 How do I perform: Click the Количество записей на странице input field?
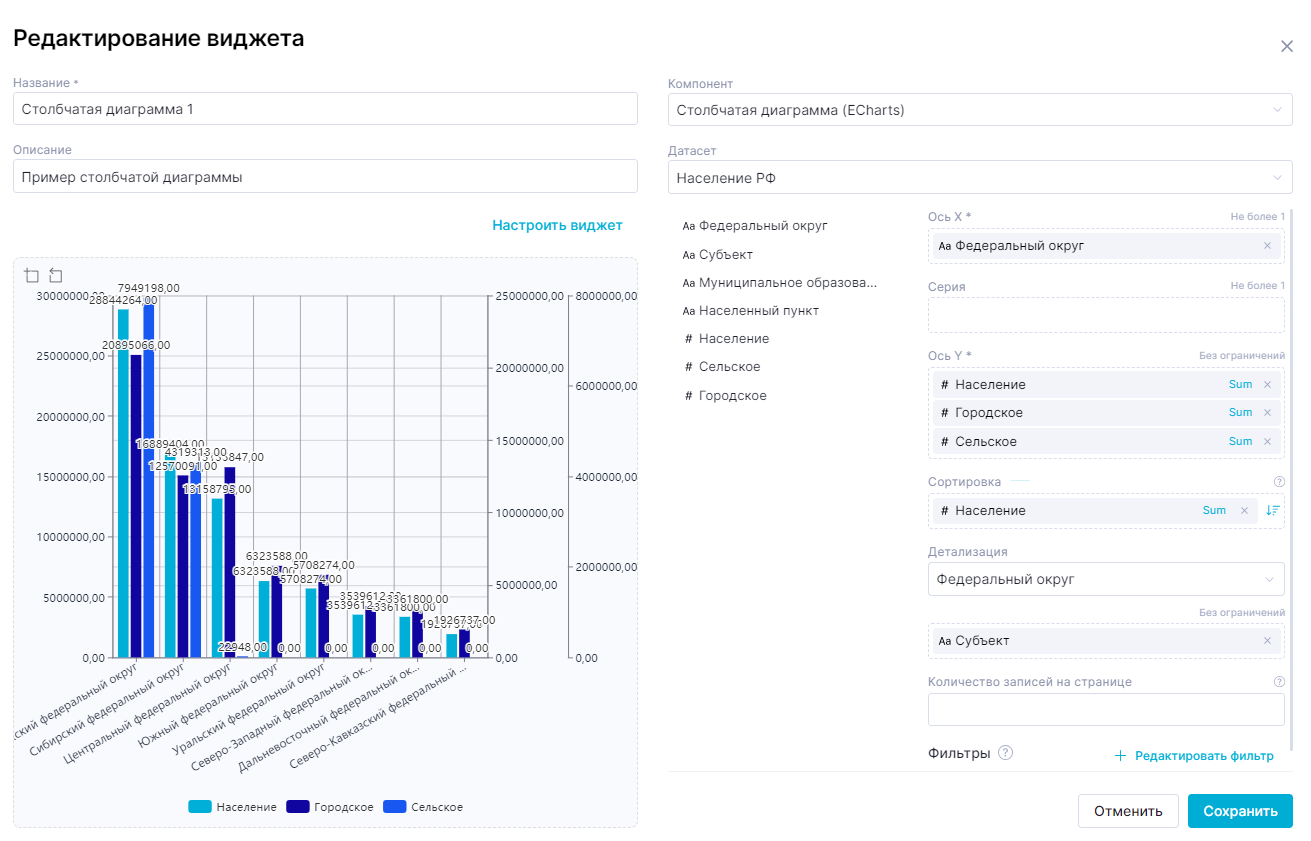click(x=1105, y=709)
